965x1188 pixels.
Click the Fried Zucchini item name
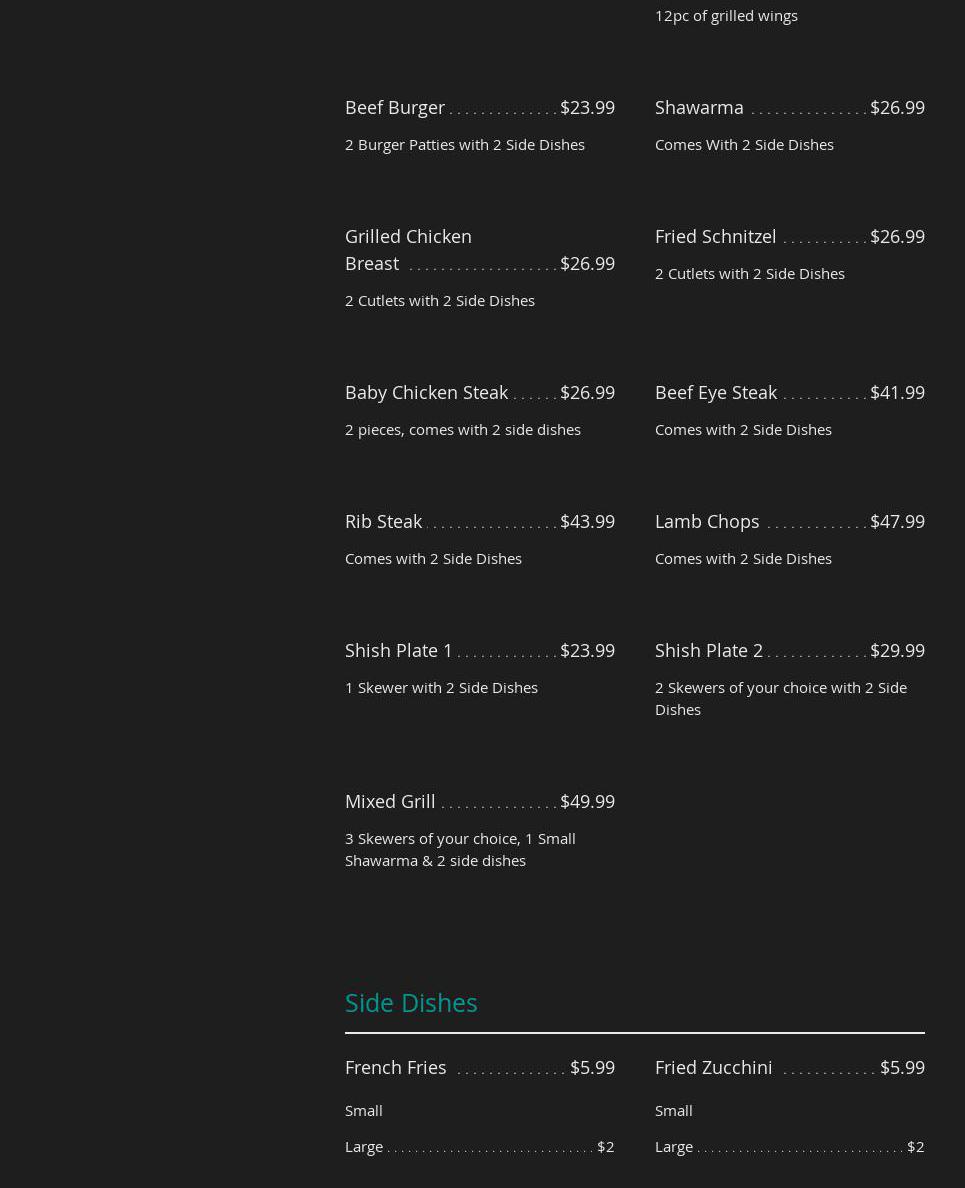click(714, 1067)
